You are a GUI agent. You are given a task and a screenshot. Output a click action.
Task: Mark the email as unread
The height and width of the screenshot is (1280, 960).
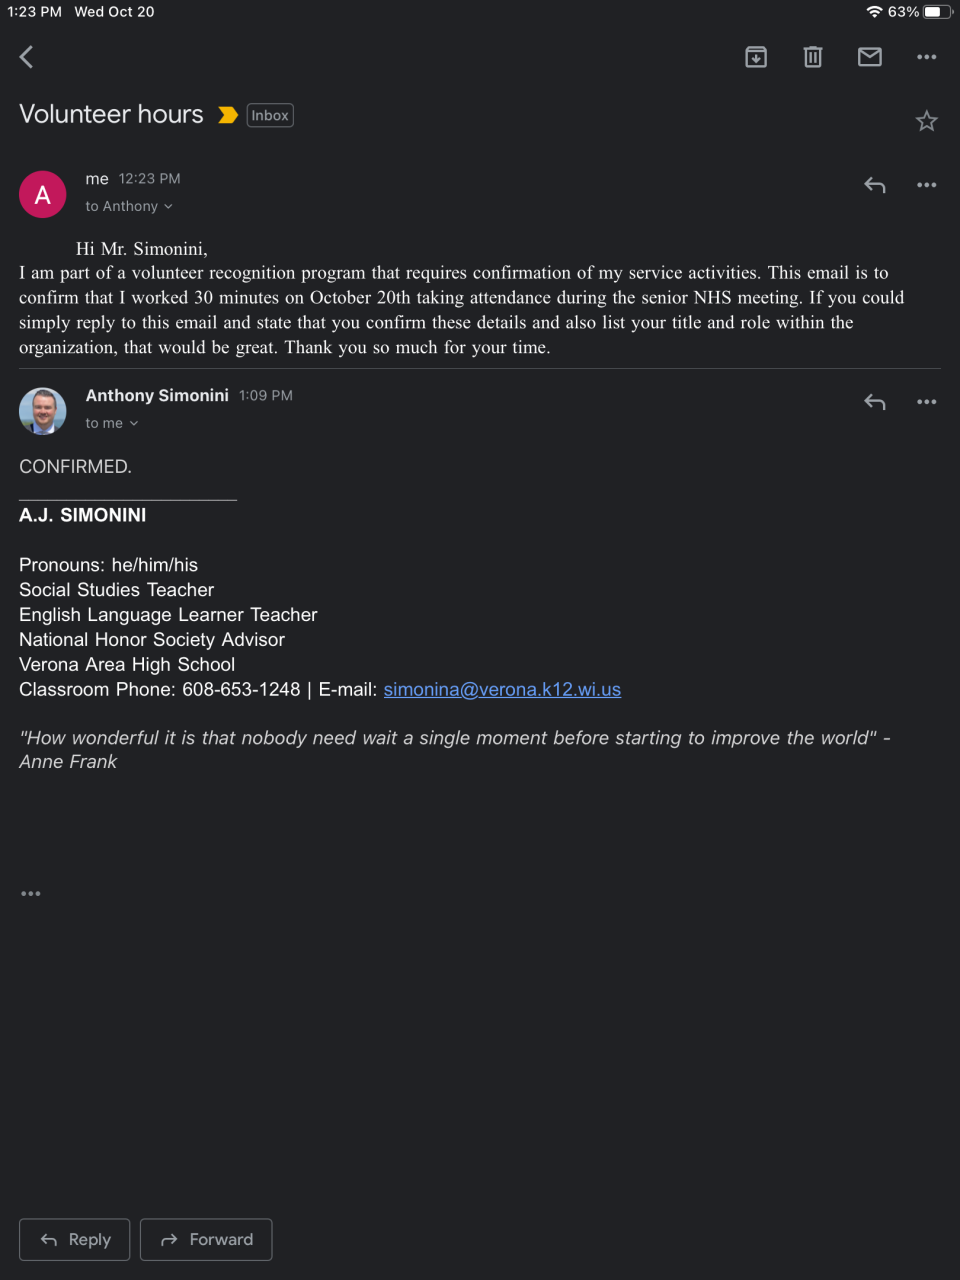tap(870, 57)
